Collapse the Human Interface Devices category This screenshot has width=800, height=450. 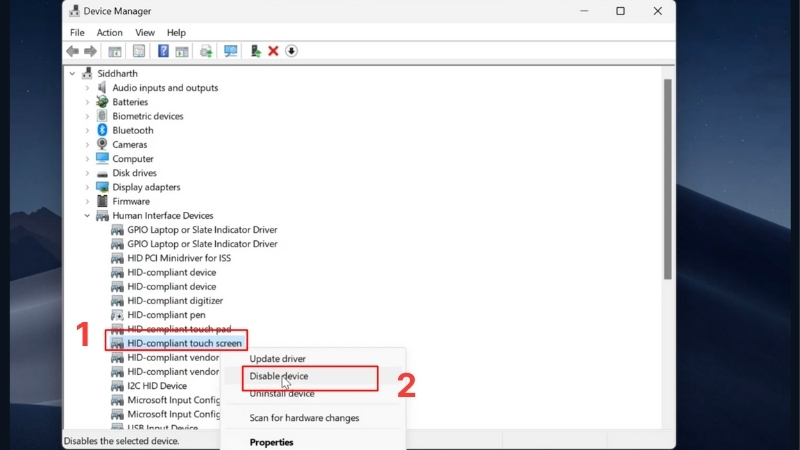[87, 216]
